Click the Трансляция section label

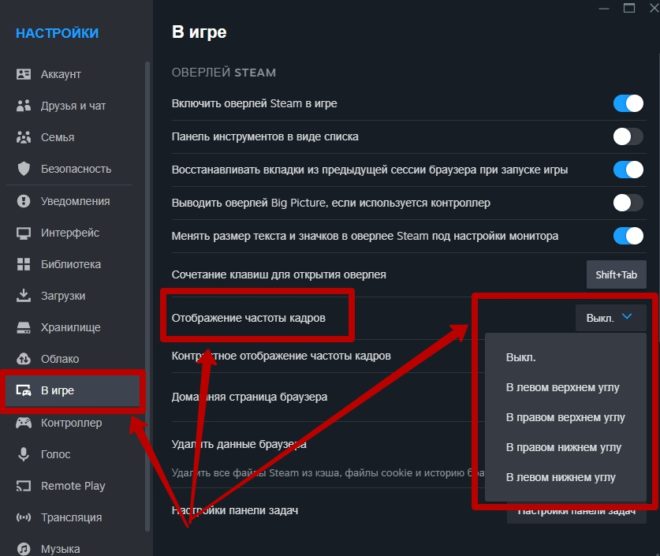click(71, 517)
